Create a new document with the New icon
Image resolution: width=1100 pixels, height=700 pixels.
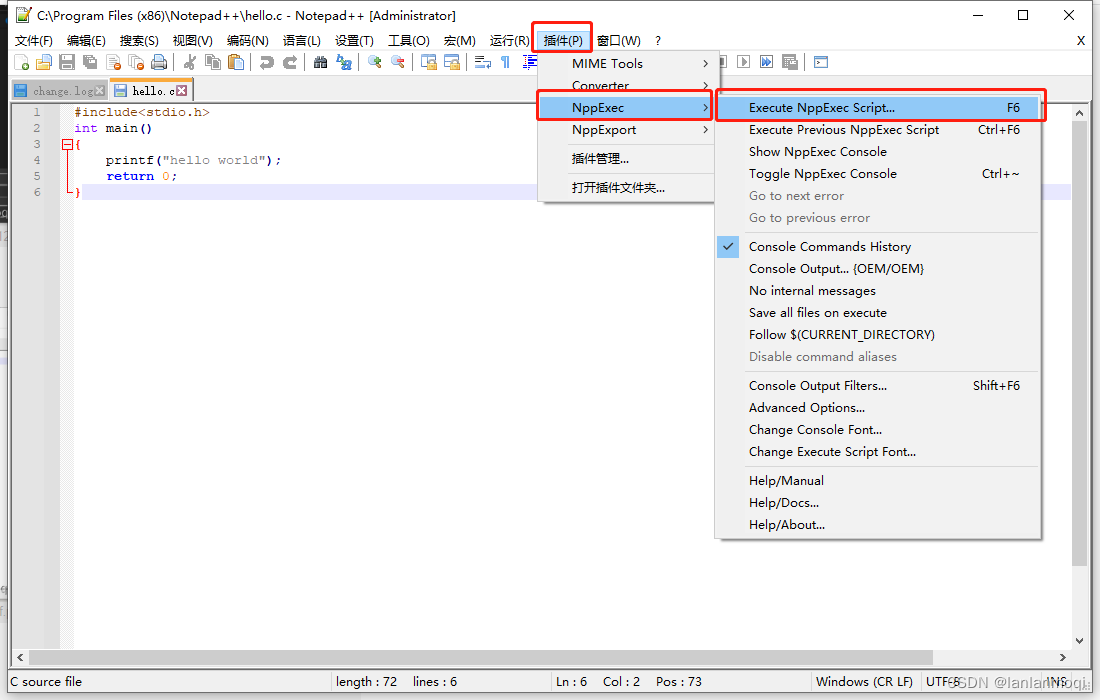click(21, 62)
